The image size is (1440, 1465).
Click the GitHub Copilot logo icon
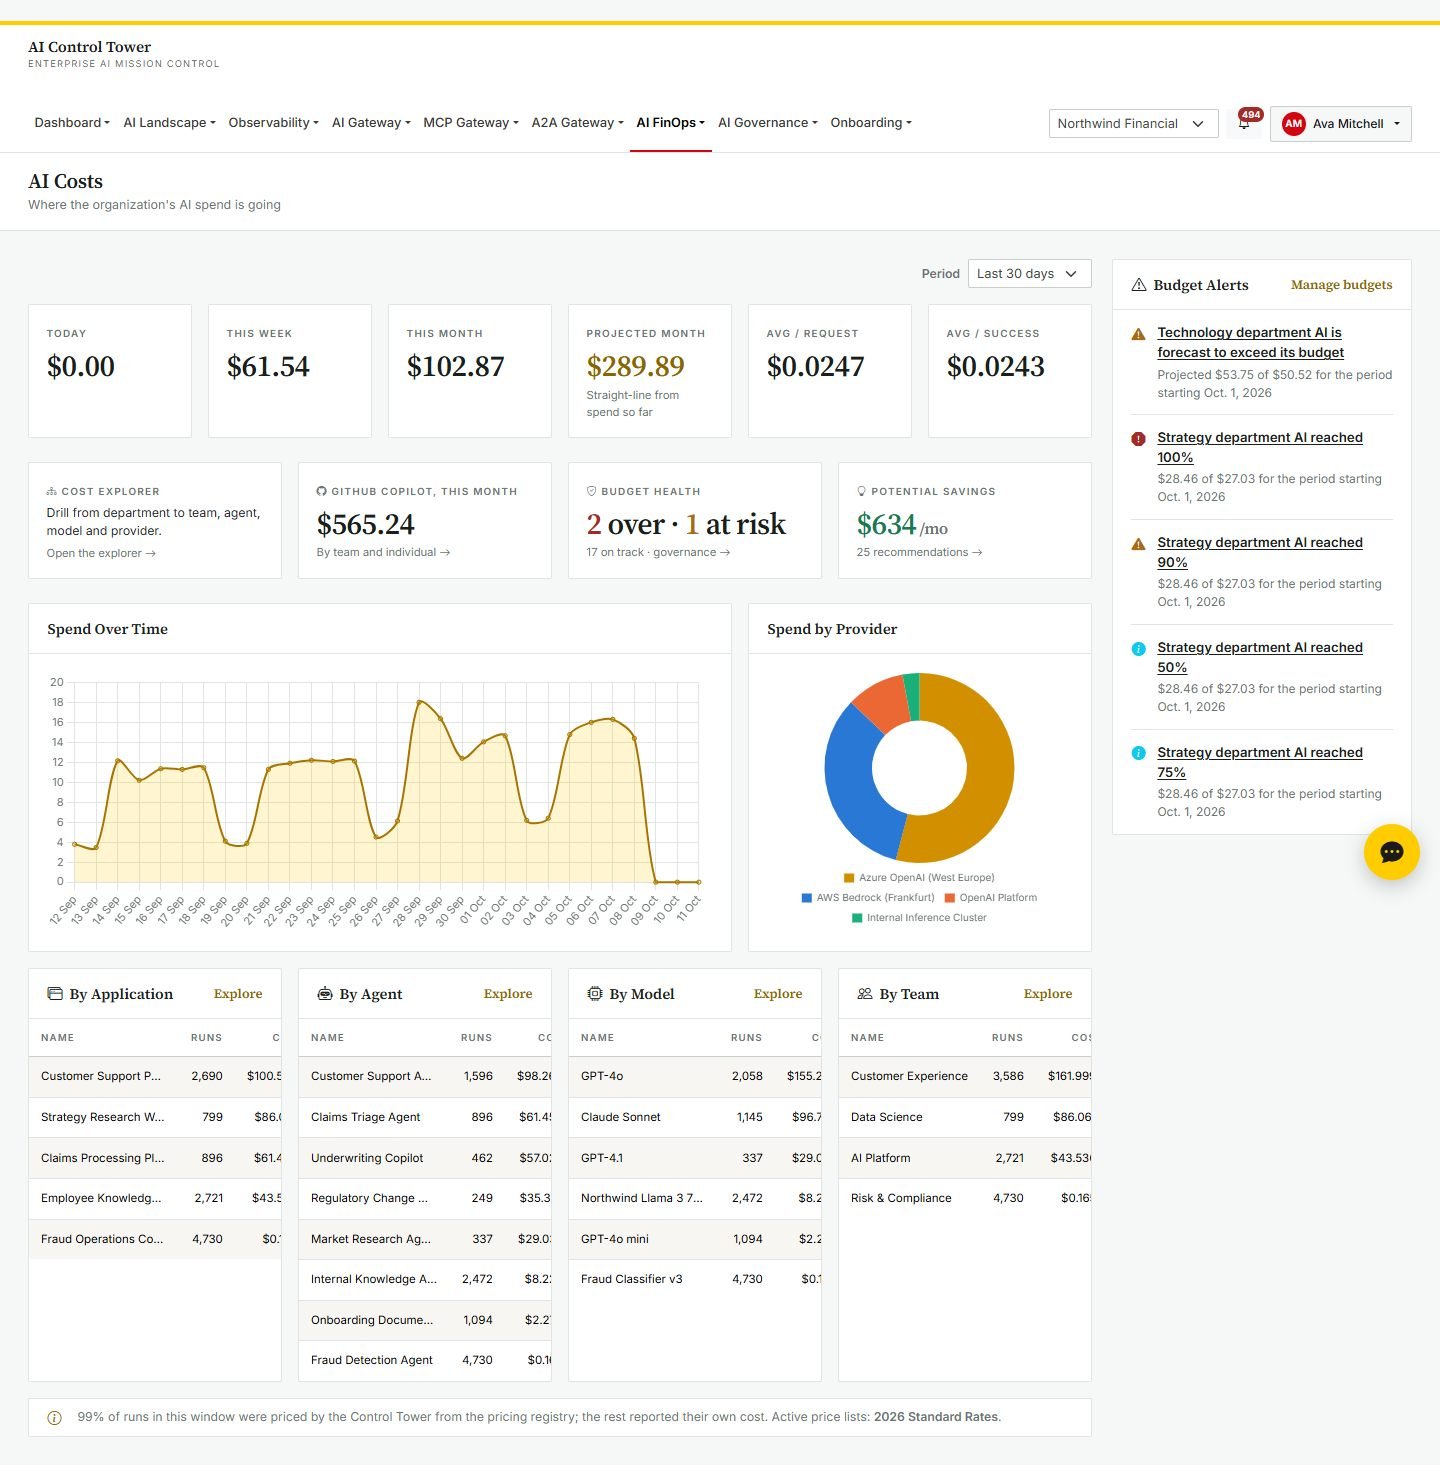tap(322, 491)
